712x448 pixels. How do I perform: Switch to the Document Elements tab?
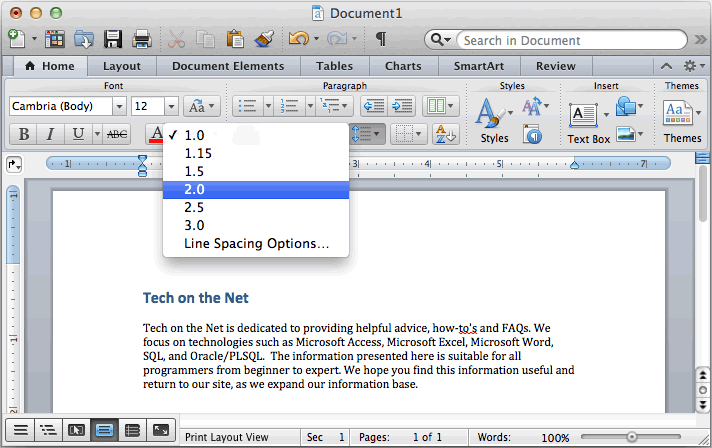point(228,66)
